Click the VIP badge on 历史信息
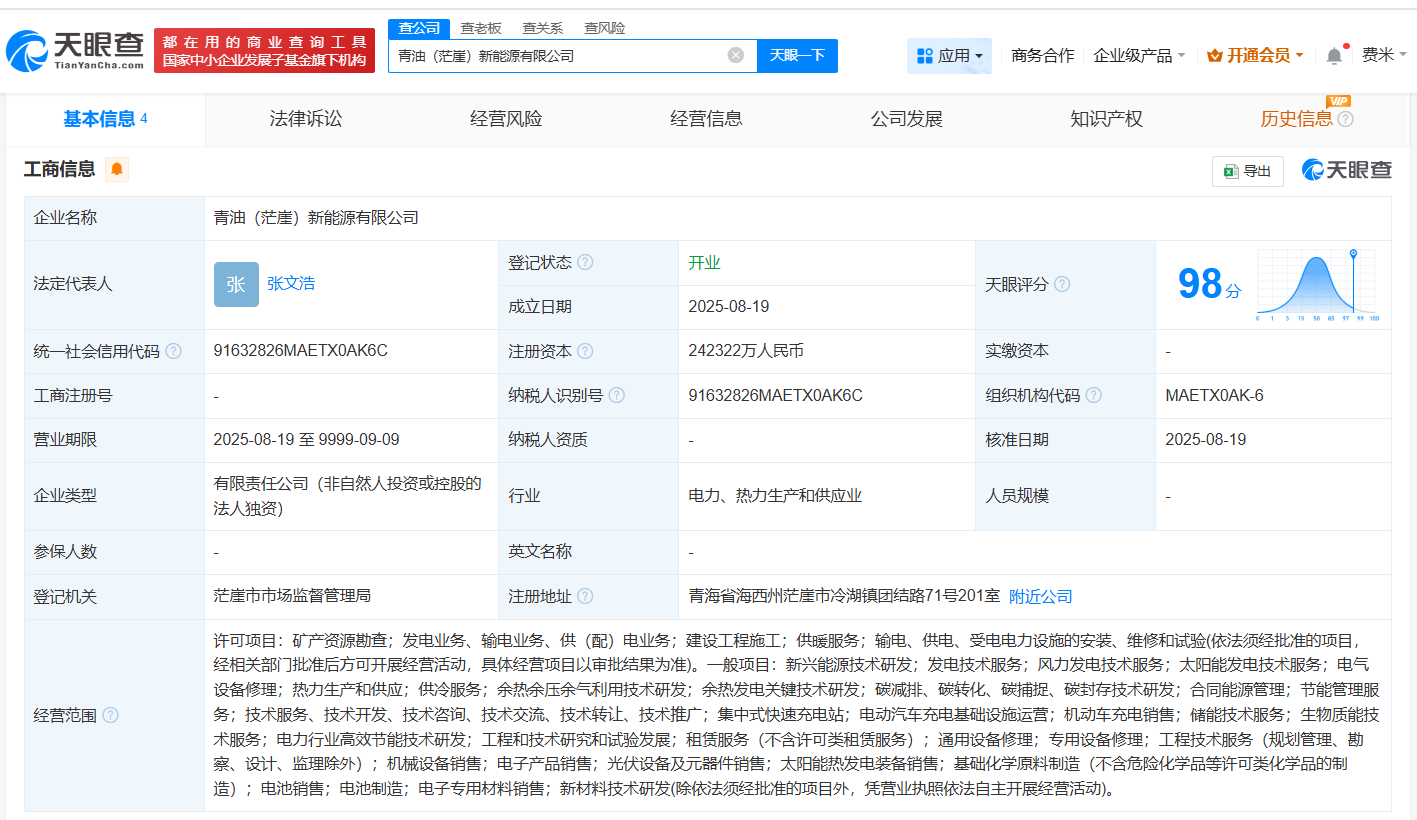This screenshot has height=820, width=1417. point(1338,102)
